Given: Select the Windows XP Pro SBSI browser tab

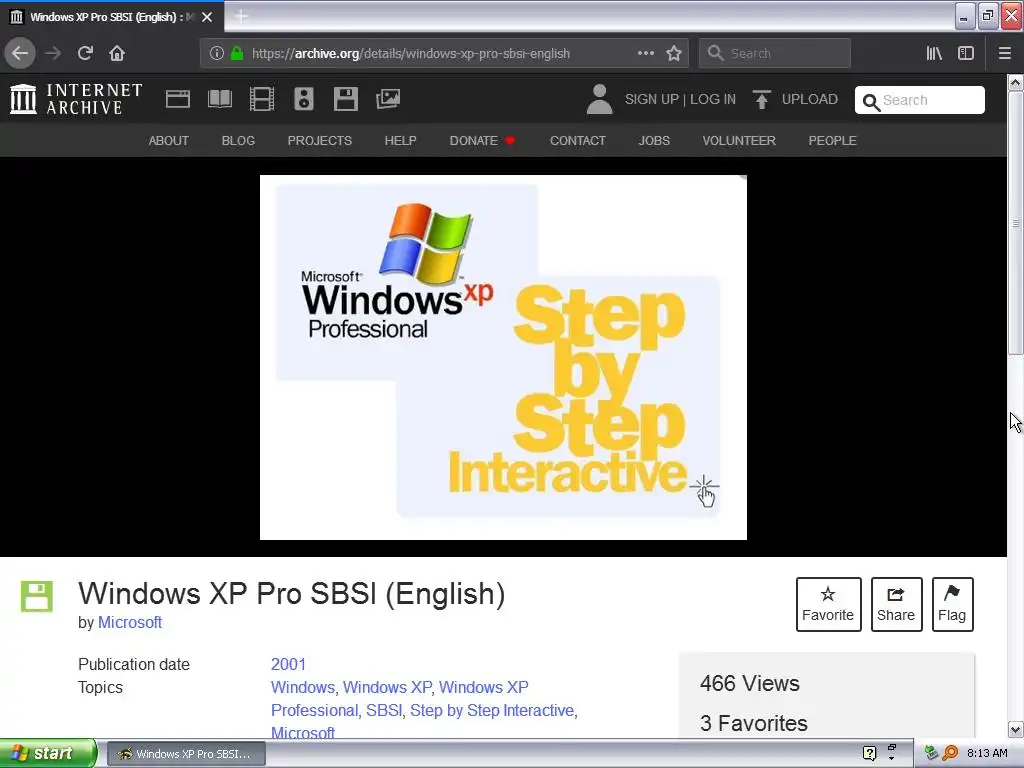Looking at the screenshot, I should pos(112,16).
